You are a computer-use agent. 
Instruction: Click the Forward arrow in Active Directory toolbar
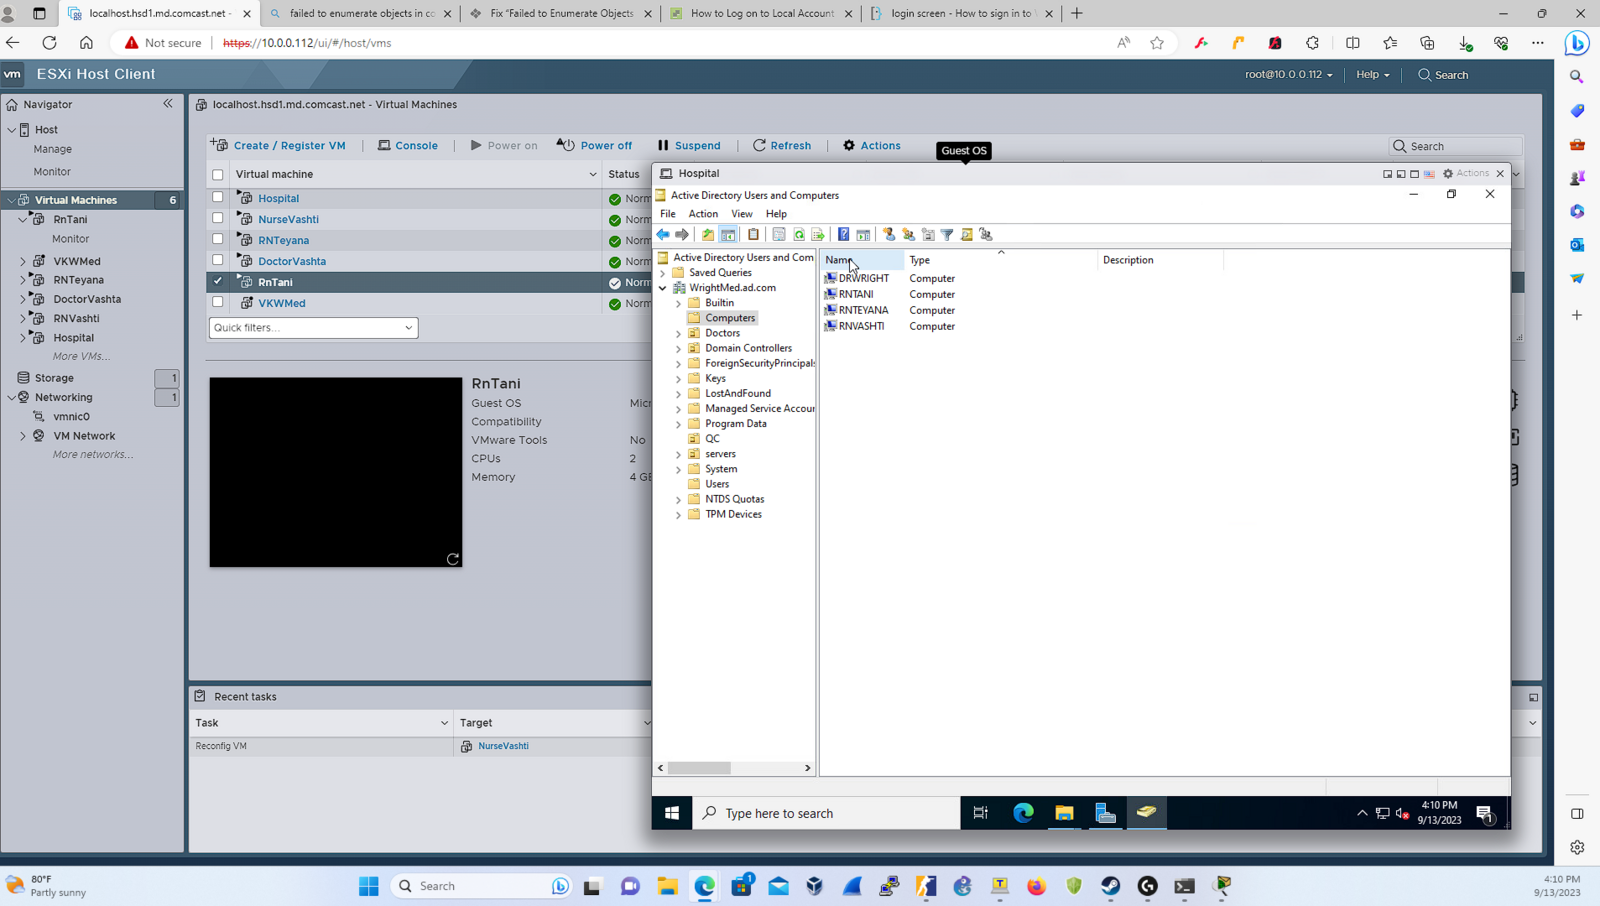coord(682,235)
